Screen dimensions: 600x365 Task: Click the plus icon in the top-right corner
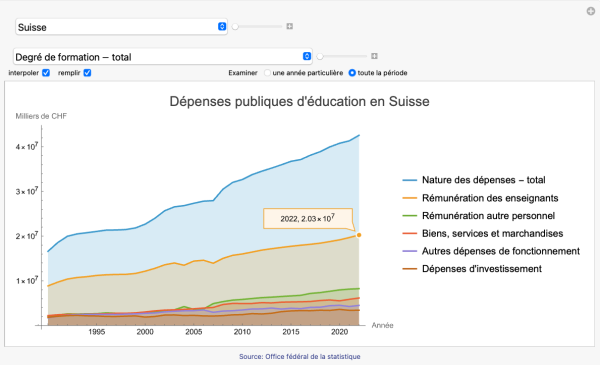pos(591,11)
